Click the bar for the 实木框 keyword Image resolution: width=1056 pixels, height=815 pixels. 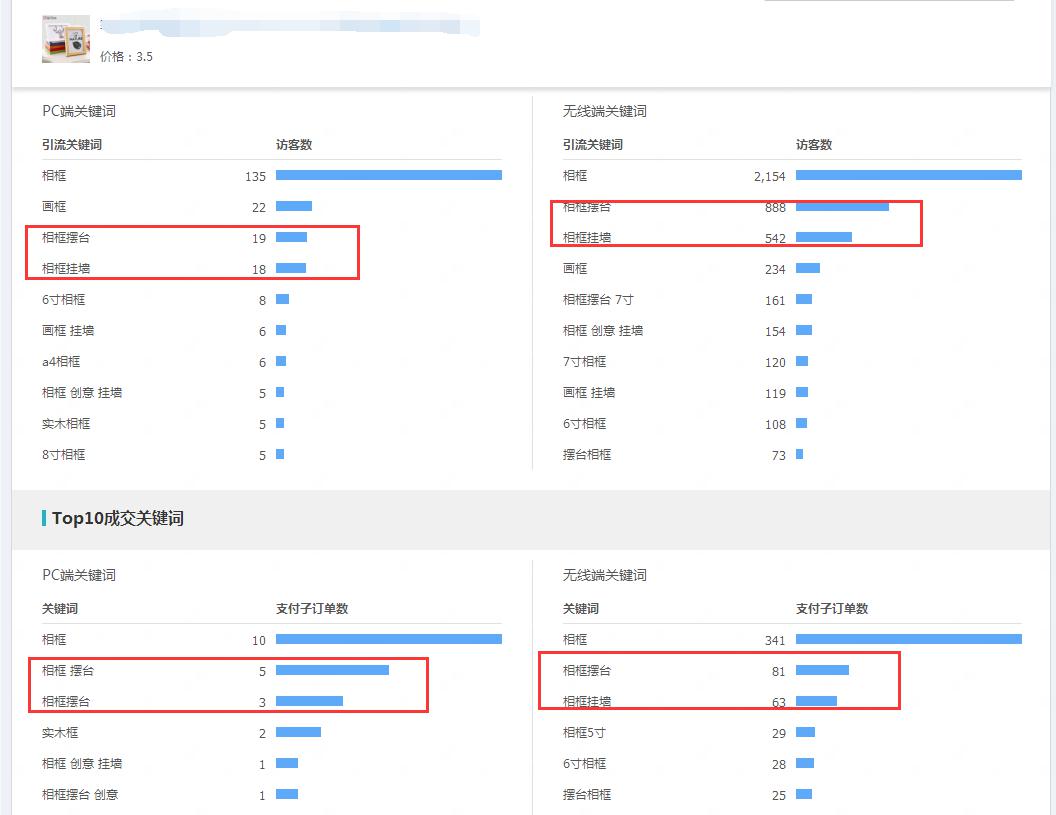click(298, 732)
